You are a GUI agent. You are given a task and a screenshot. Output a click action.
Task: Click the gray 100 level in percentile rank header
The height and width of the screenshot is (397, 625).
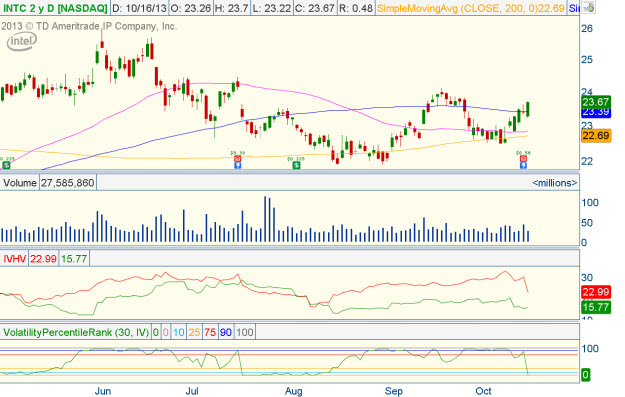point(244,332)
